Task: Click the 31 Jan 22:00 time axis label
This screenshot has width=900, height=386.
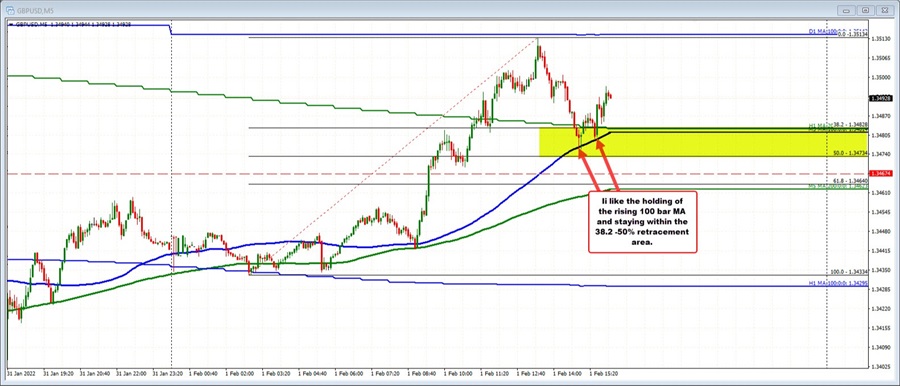Action: click(x=131, y=372)
